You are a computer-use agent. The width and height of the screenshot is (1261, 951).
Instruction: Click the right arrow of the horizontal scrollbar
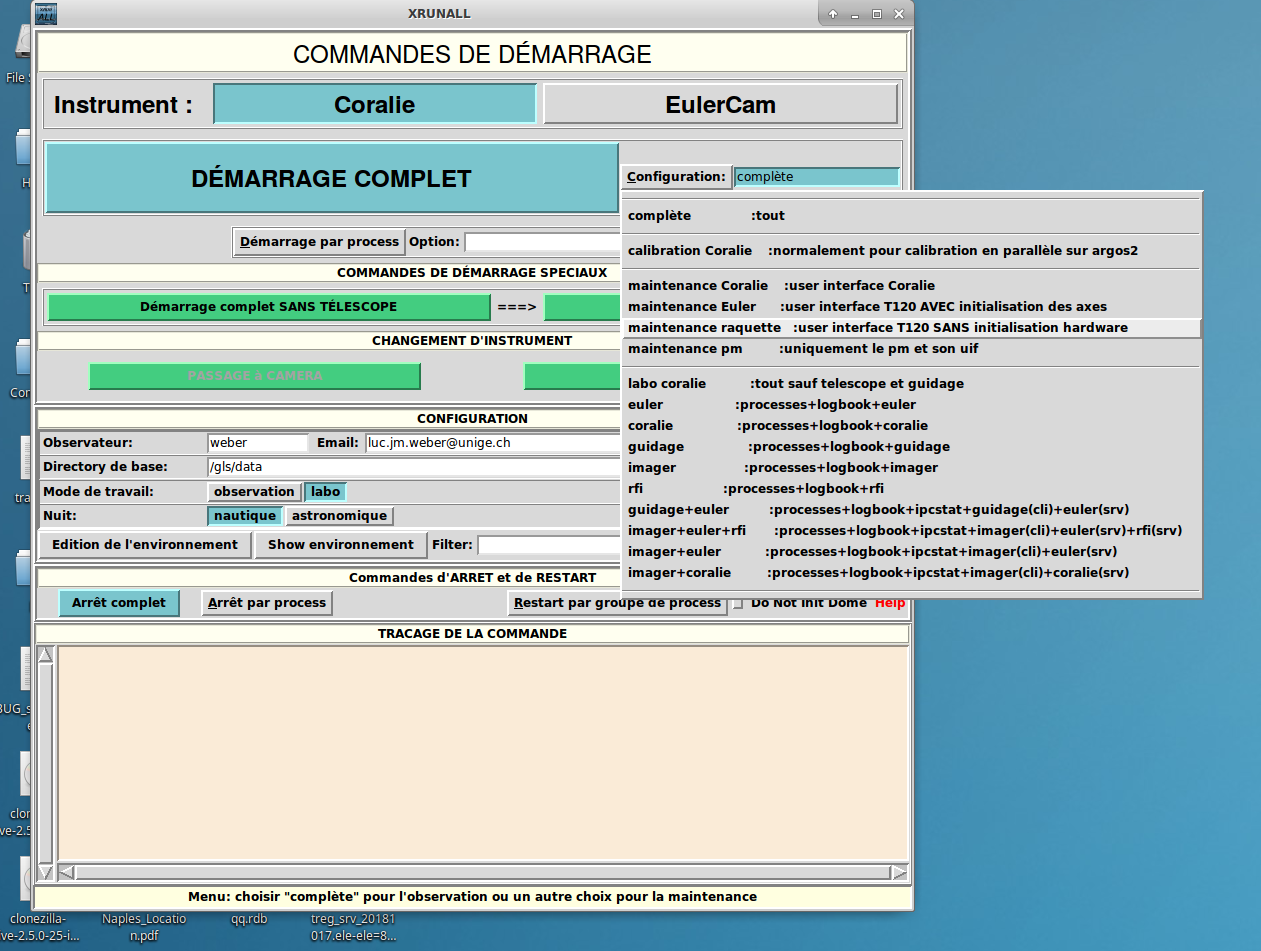point(899,872)
